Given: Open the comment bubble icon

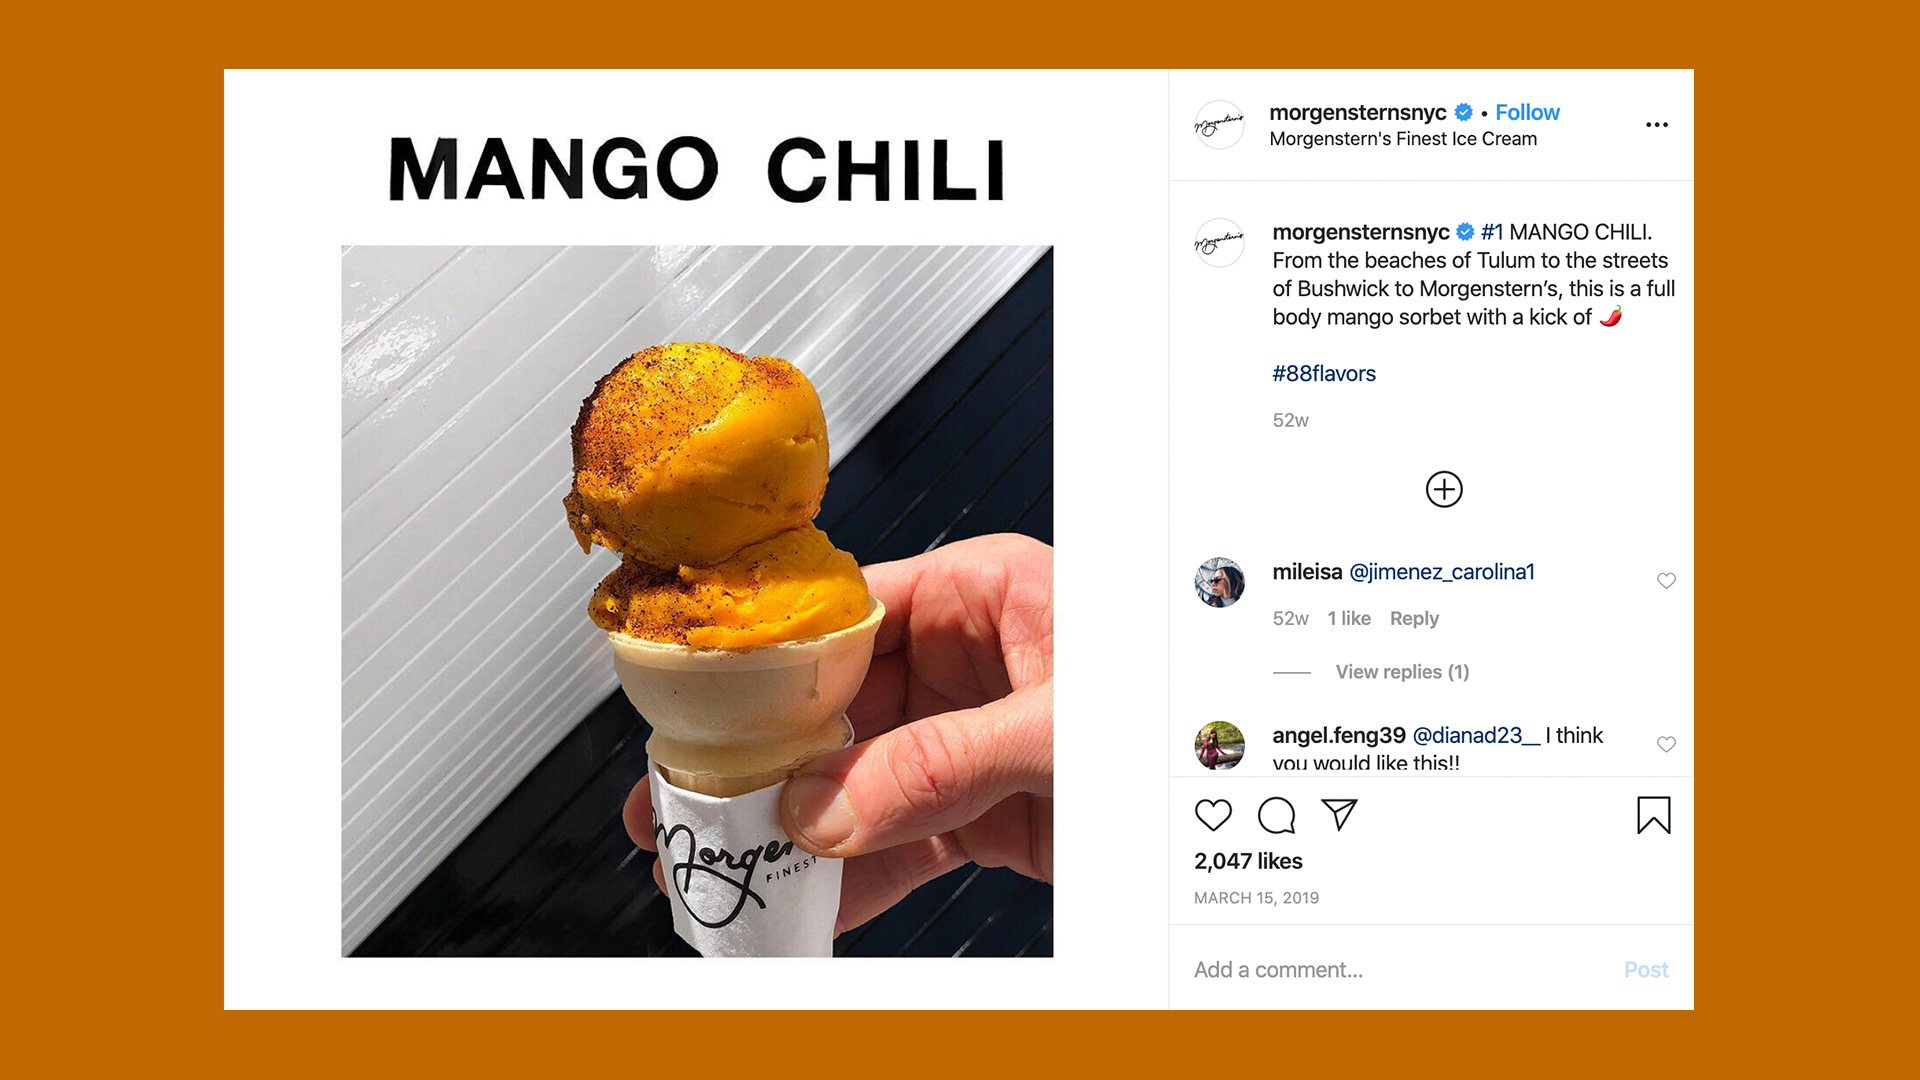Looking at the screenshot, I should [1276, 815].
